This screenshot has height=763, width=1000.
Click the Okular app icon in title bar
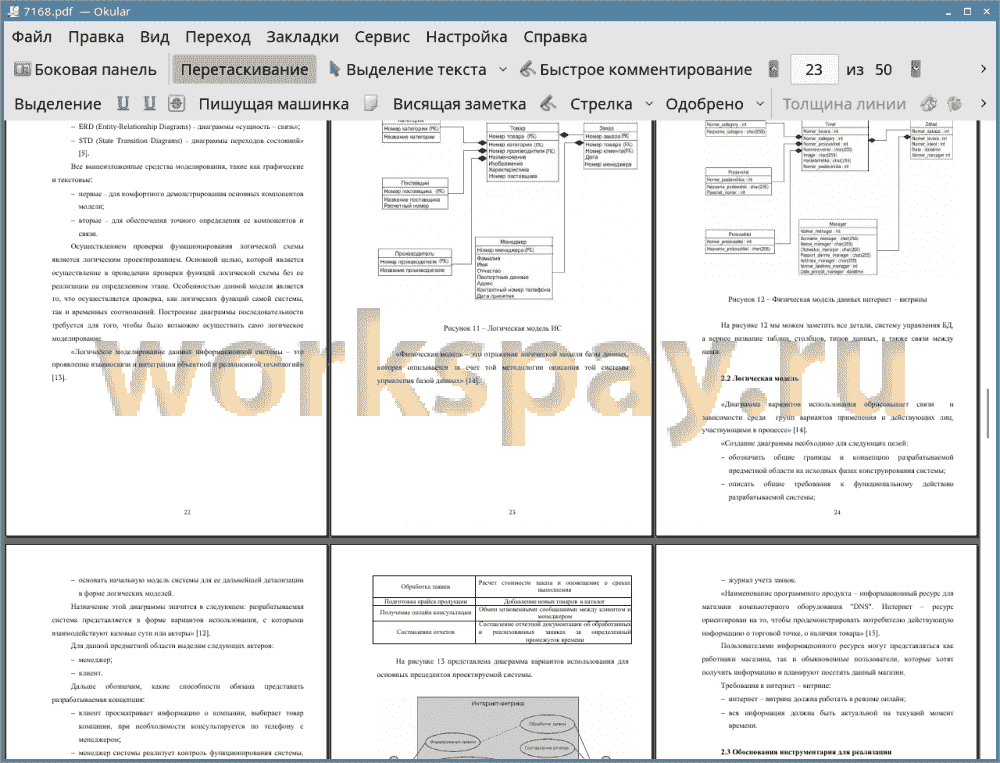coord(13,11)
